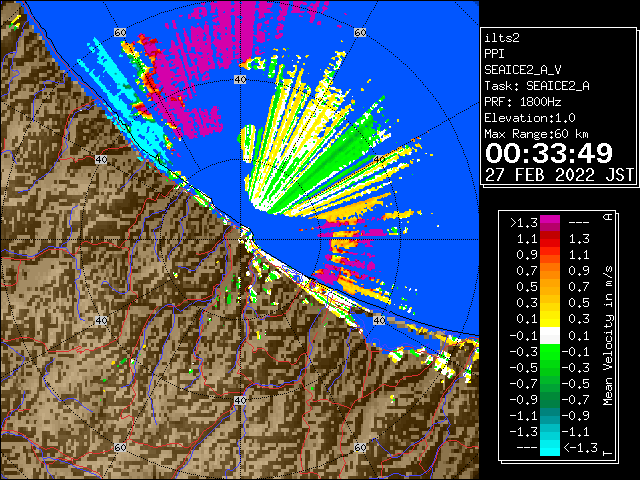The image size is (640, 480).
Task: Click the "T" letter at the legend bottom
Action: pos(608,453)
